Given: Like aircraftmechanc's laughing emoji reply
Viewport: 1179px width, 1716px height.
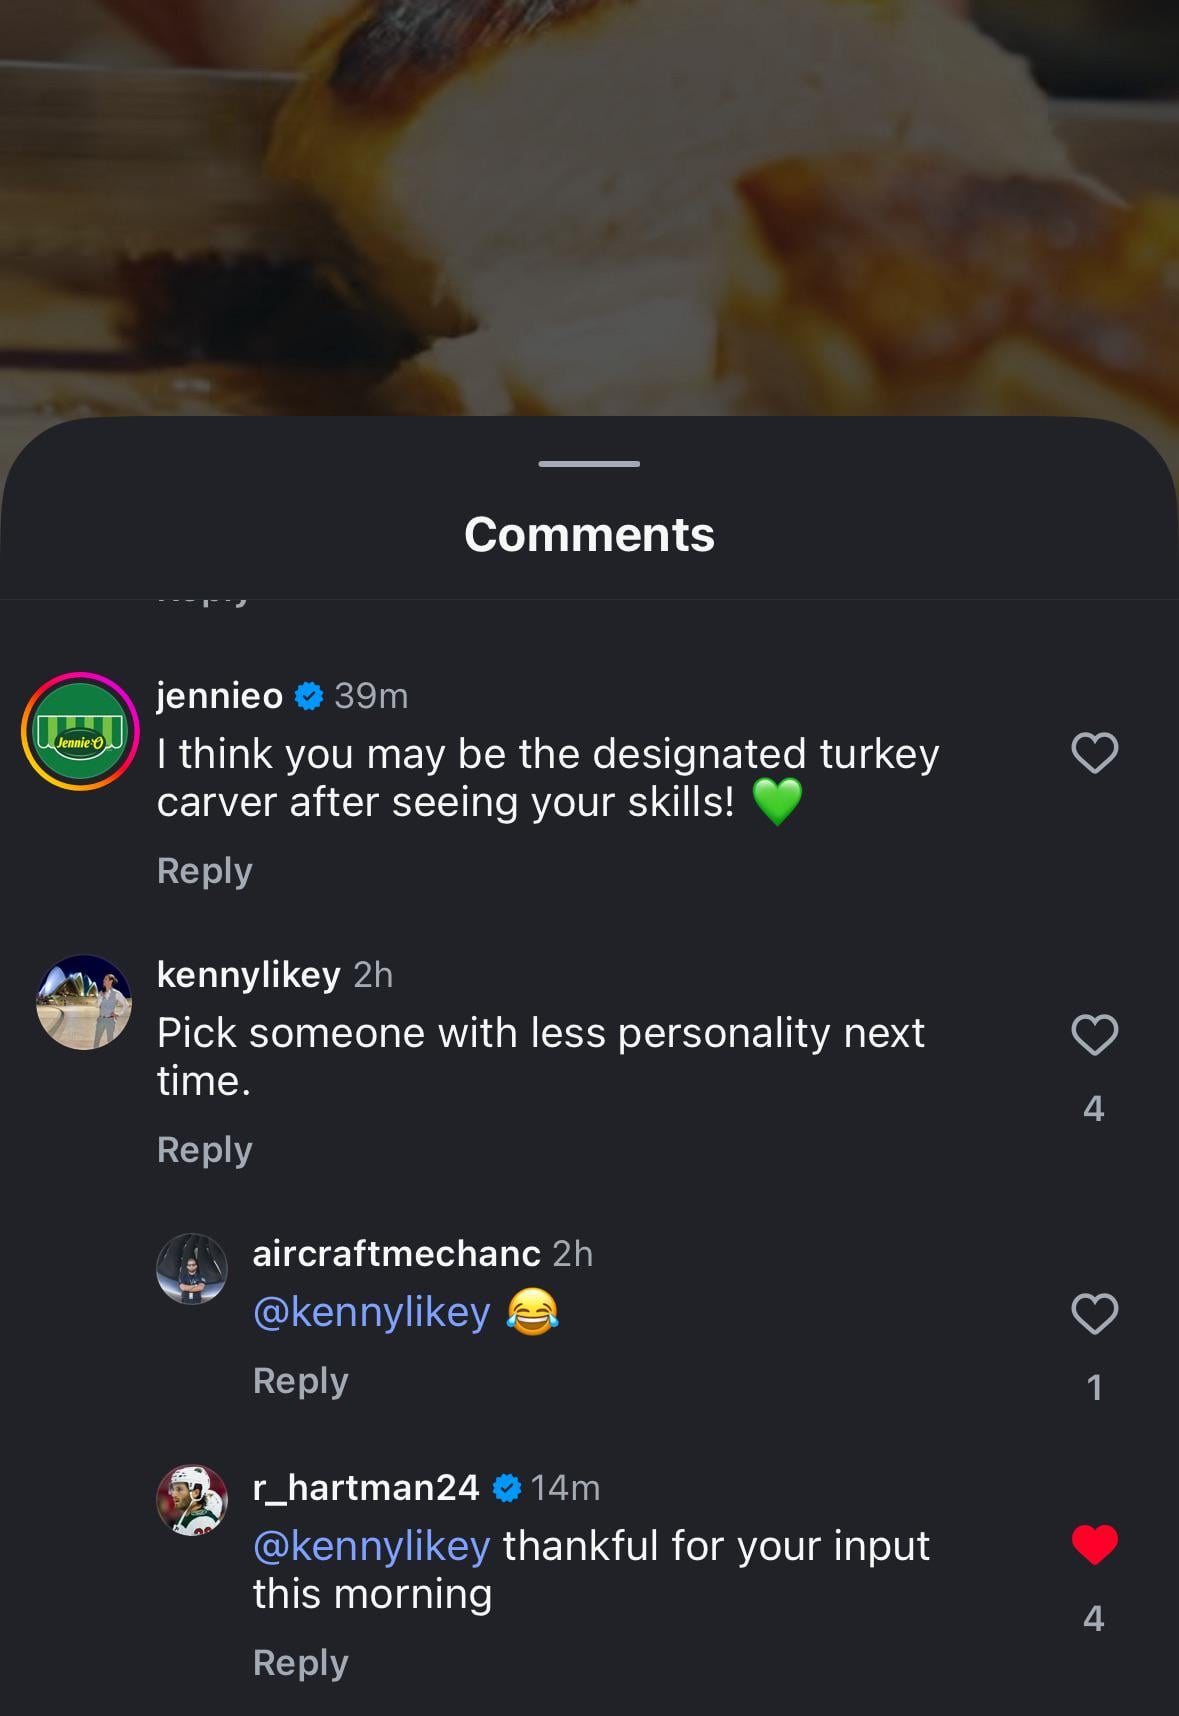Looking at the screenshot, I should (1094, 1314).
